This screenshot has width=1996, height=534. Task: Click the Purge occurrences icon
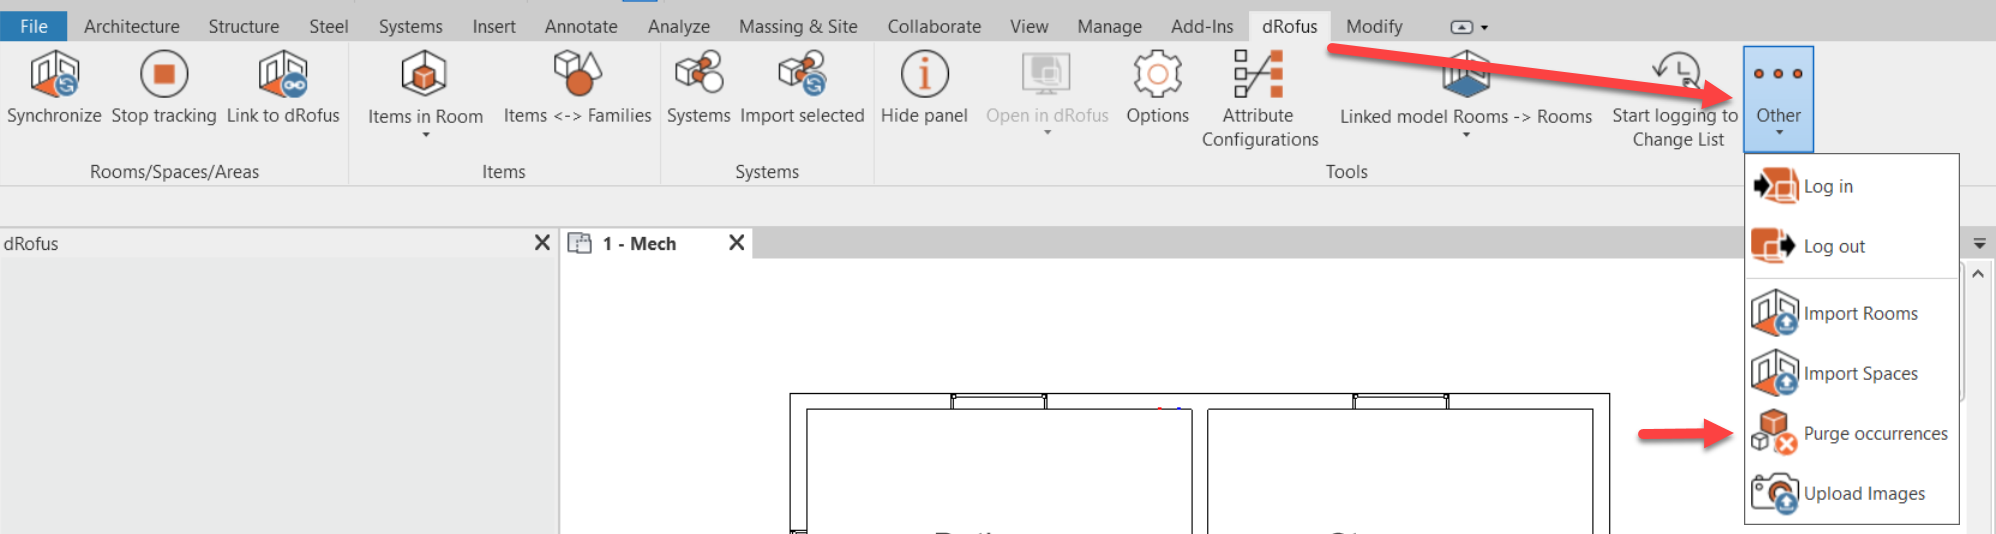1775,432
